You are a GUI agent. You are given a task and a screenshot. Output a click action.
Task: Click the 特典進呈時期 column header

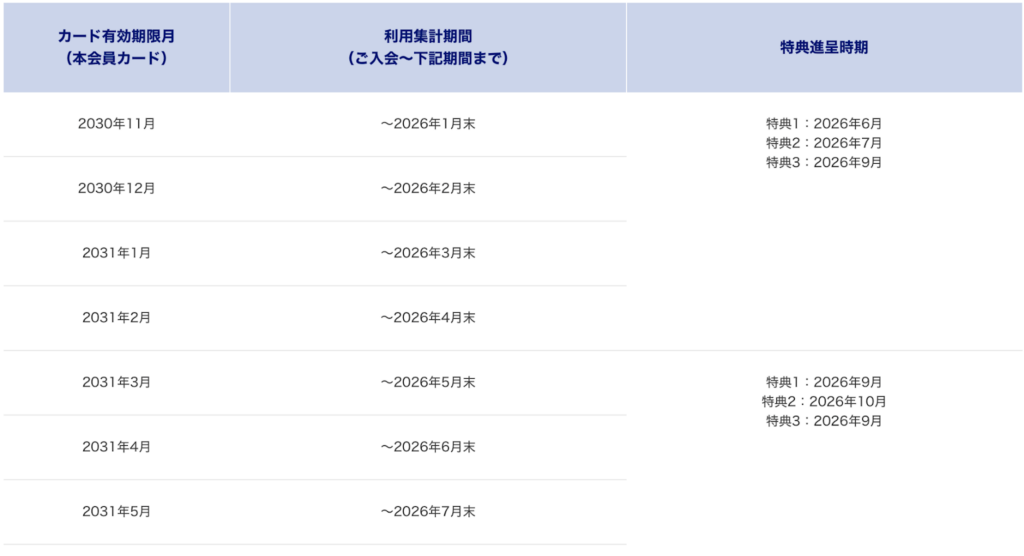tap(824, 47)
